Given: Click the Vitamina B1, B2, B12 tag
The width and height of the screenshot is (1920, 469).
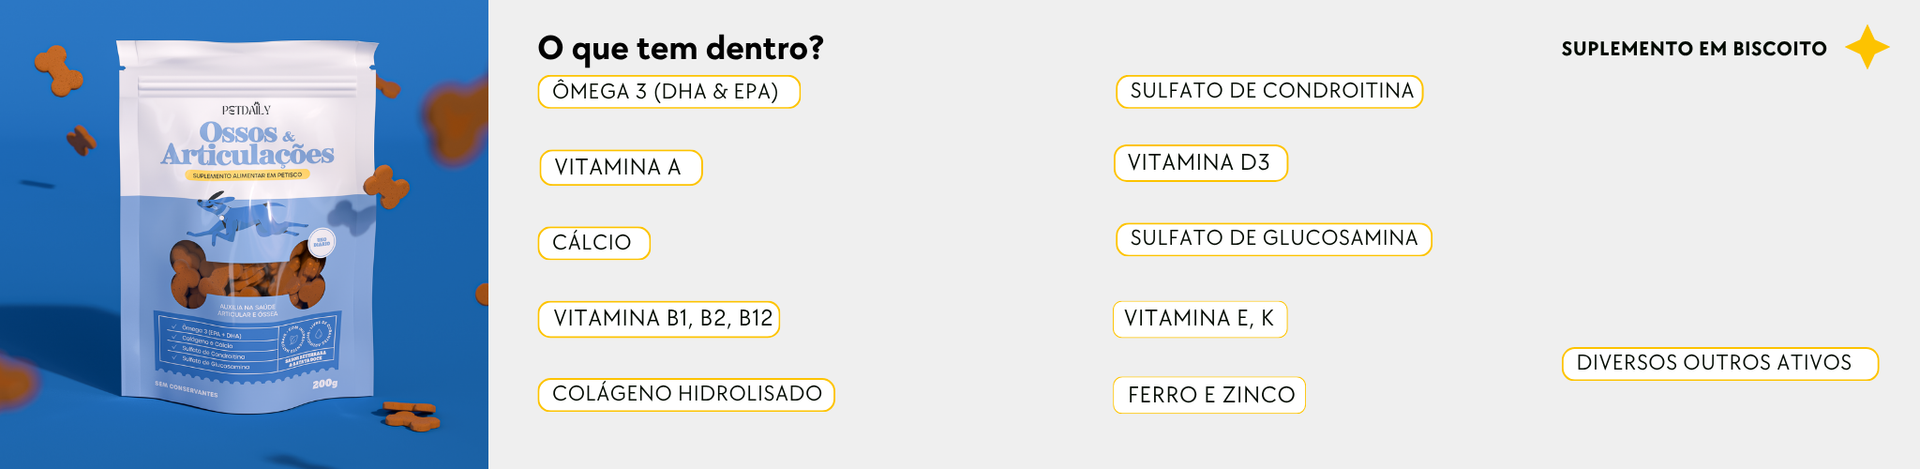Looking at the screenshot, I should tap(659, 319).
